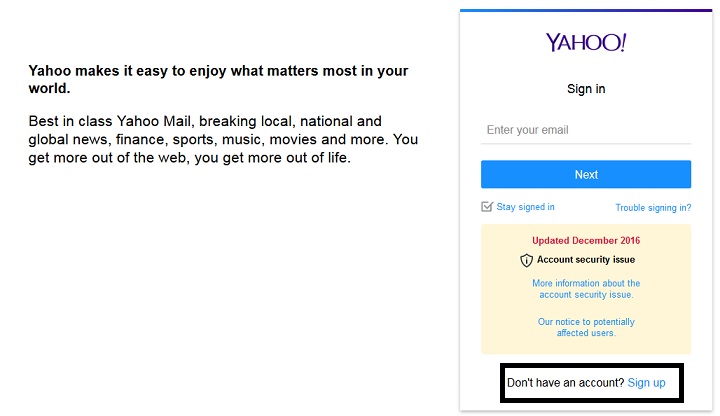Click the shield security icon

526,260
